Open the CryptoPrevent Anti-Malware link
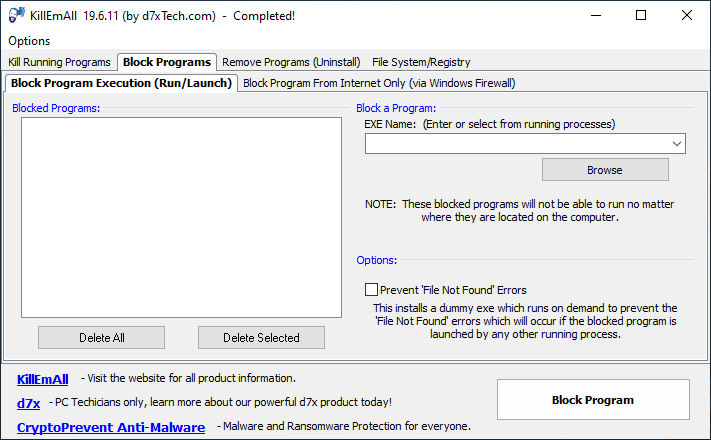 click(111, 427)
